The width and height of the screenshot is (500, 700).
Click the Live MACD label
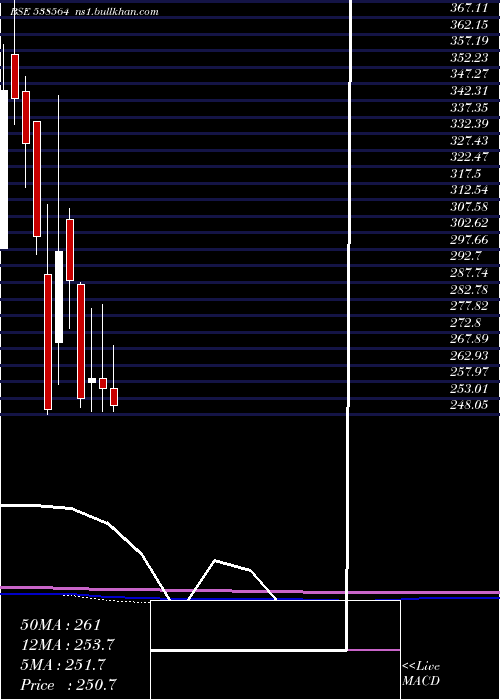click(421, 674)
